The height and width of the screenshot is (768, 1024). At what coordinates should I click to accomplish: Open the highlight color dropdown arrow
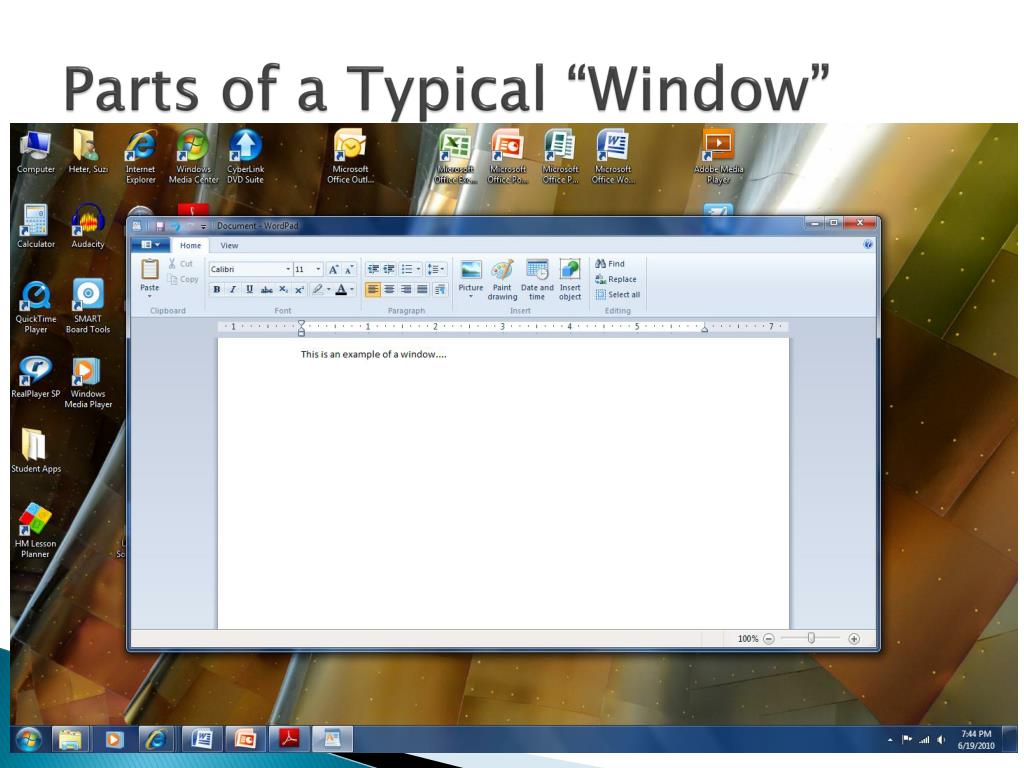(328, 289)
